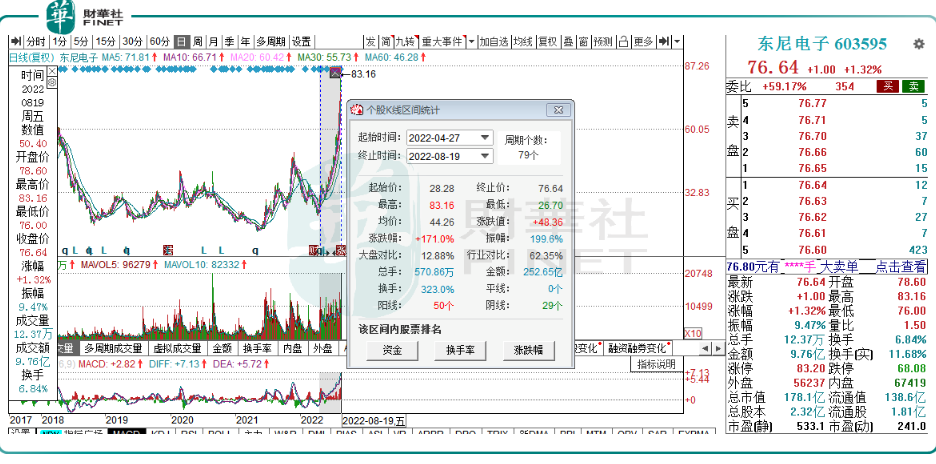Select 多周期成交量 tab
This screenshot has height=464, width=936.
(x=113, y=348)
